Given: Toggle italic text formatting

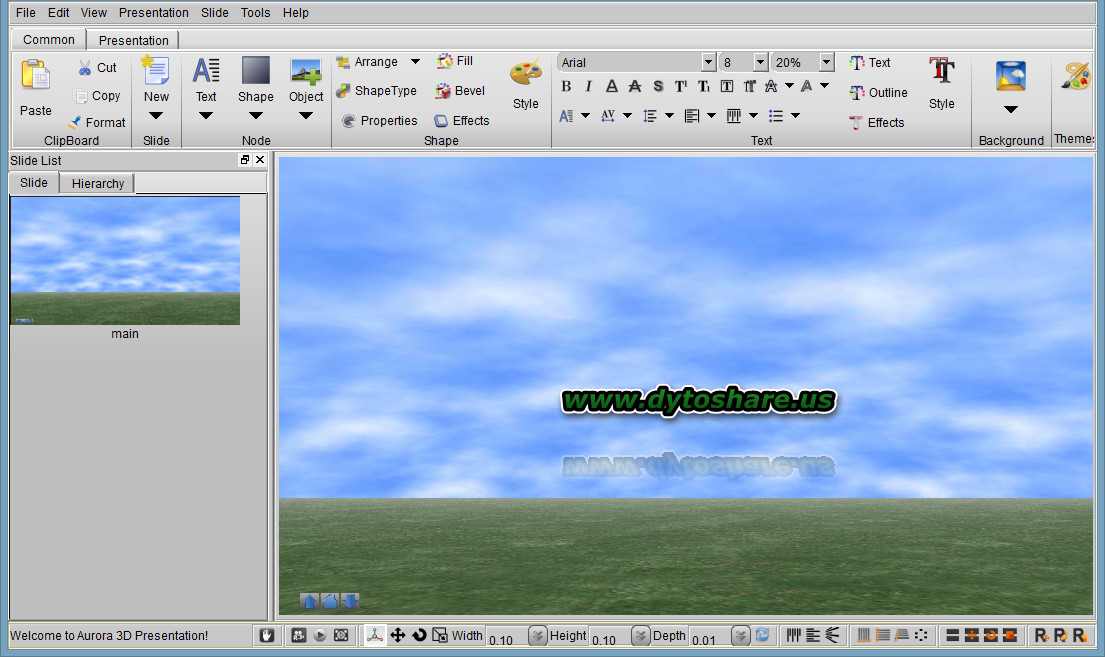Looking at the screenshot, I should 588,86.
